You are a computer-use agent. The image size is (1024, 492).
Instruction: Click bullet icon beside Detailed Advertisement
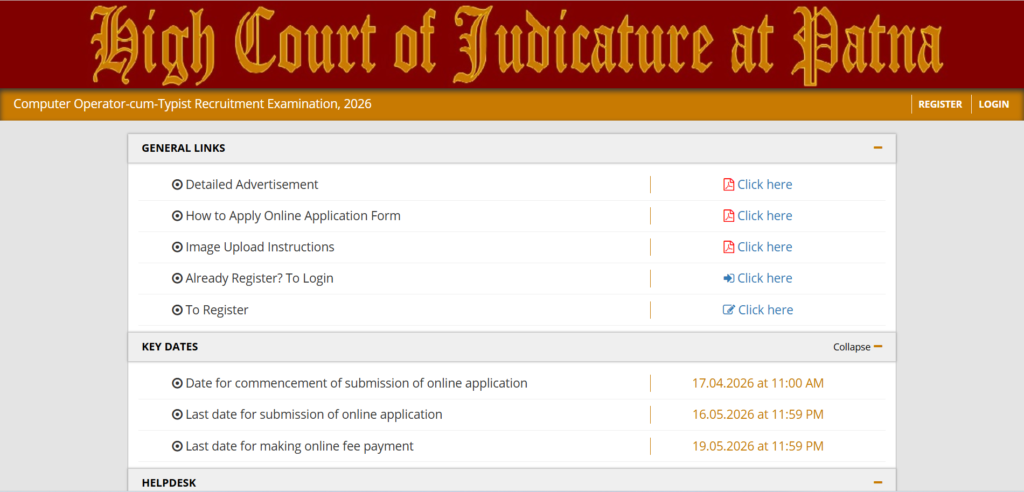pyautogui.click(x=177, y=185)
